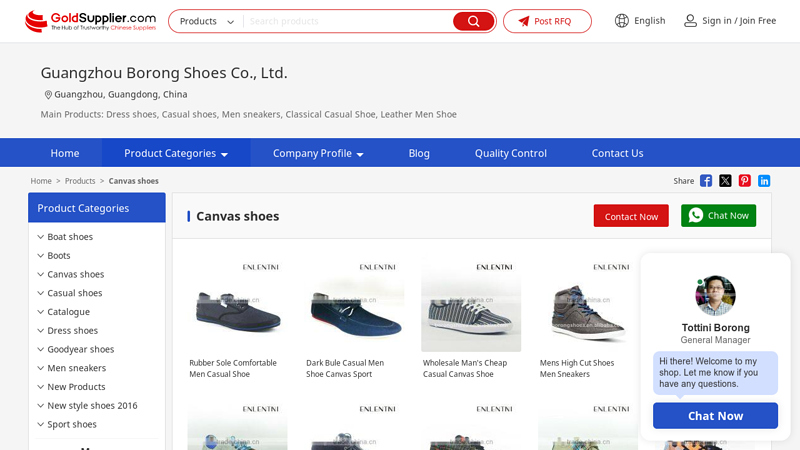Open the Products search type dropdown

(x=207, y=21)
